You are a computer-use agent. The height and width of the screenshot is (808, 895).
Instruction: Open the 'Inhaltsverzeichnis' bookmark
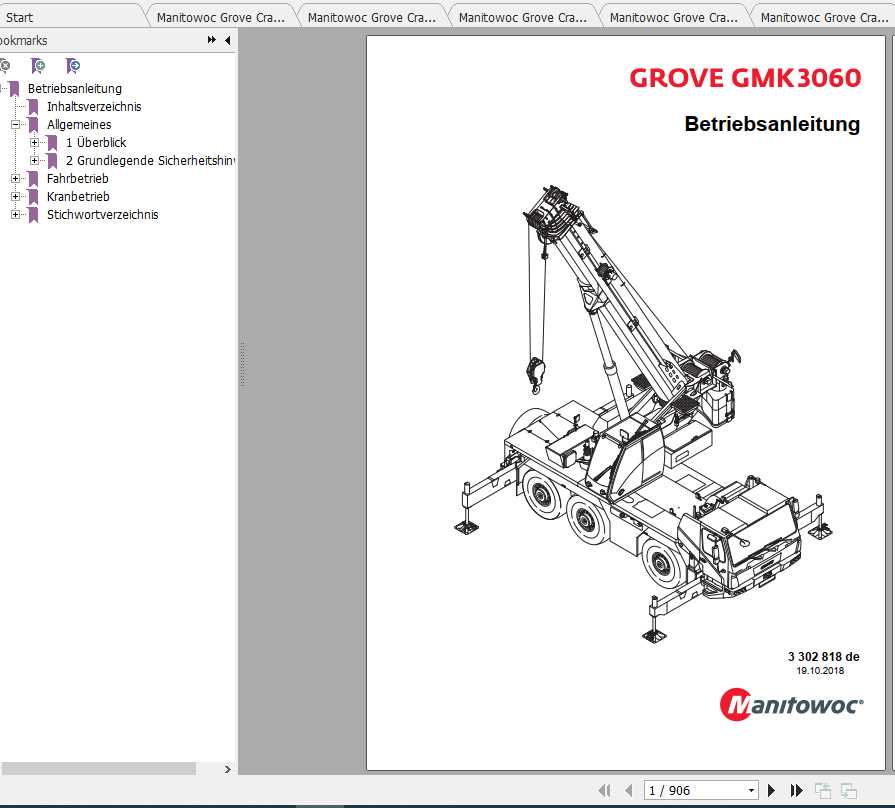[94, 106]
